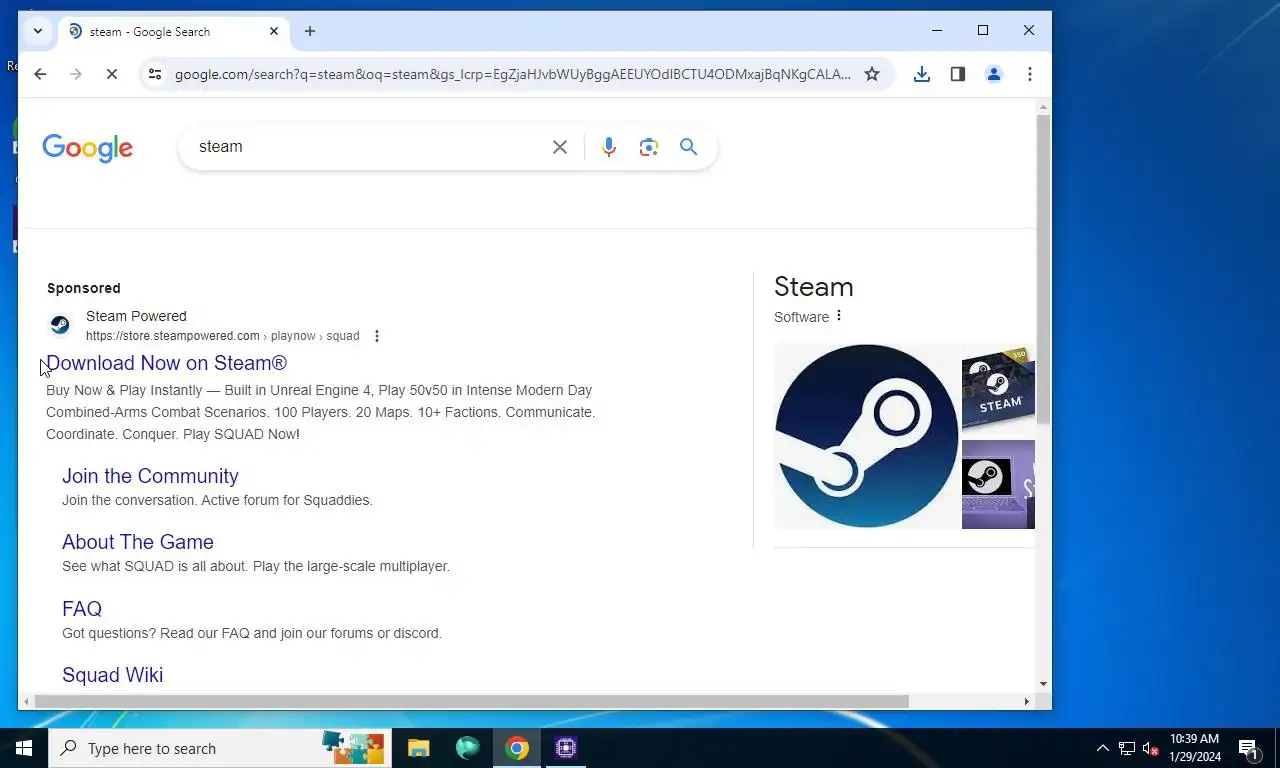Open the notification center icon

tap(1248, 748)
